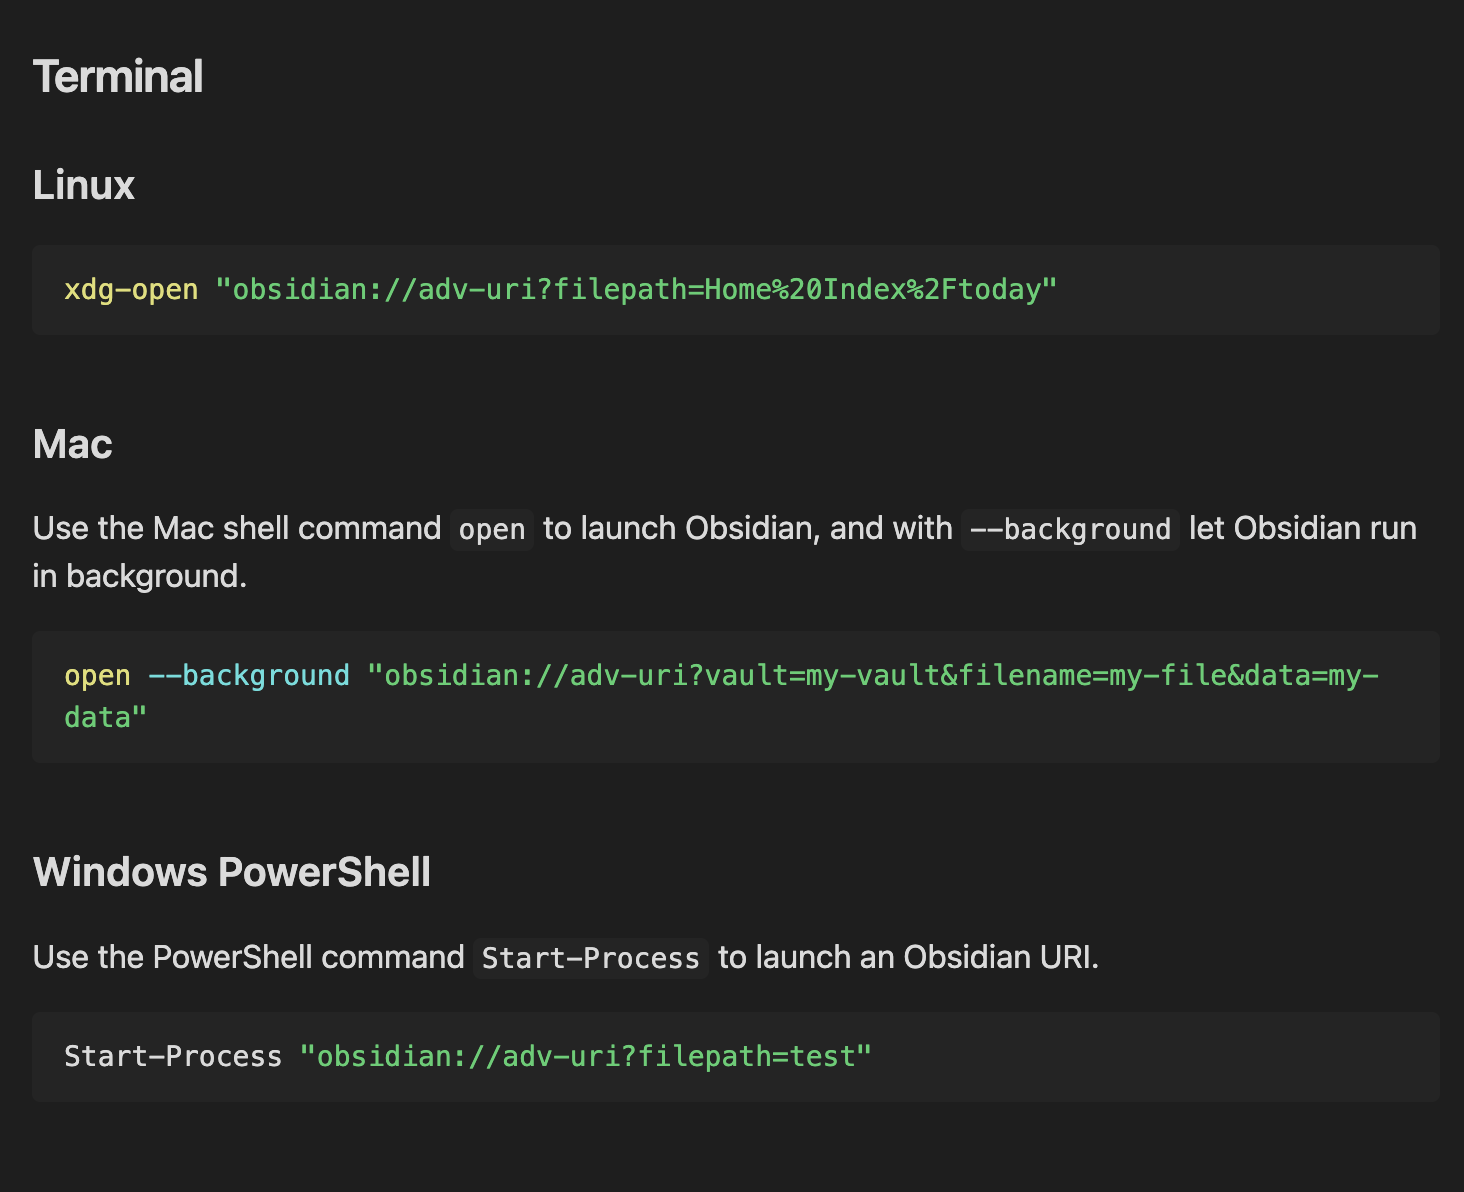
Task: Click 'let Obsidian run' text in Mac paragraph
Action: pyautogui.click(x=1302, y=528)
